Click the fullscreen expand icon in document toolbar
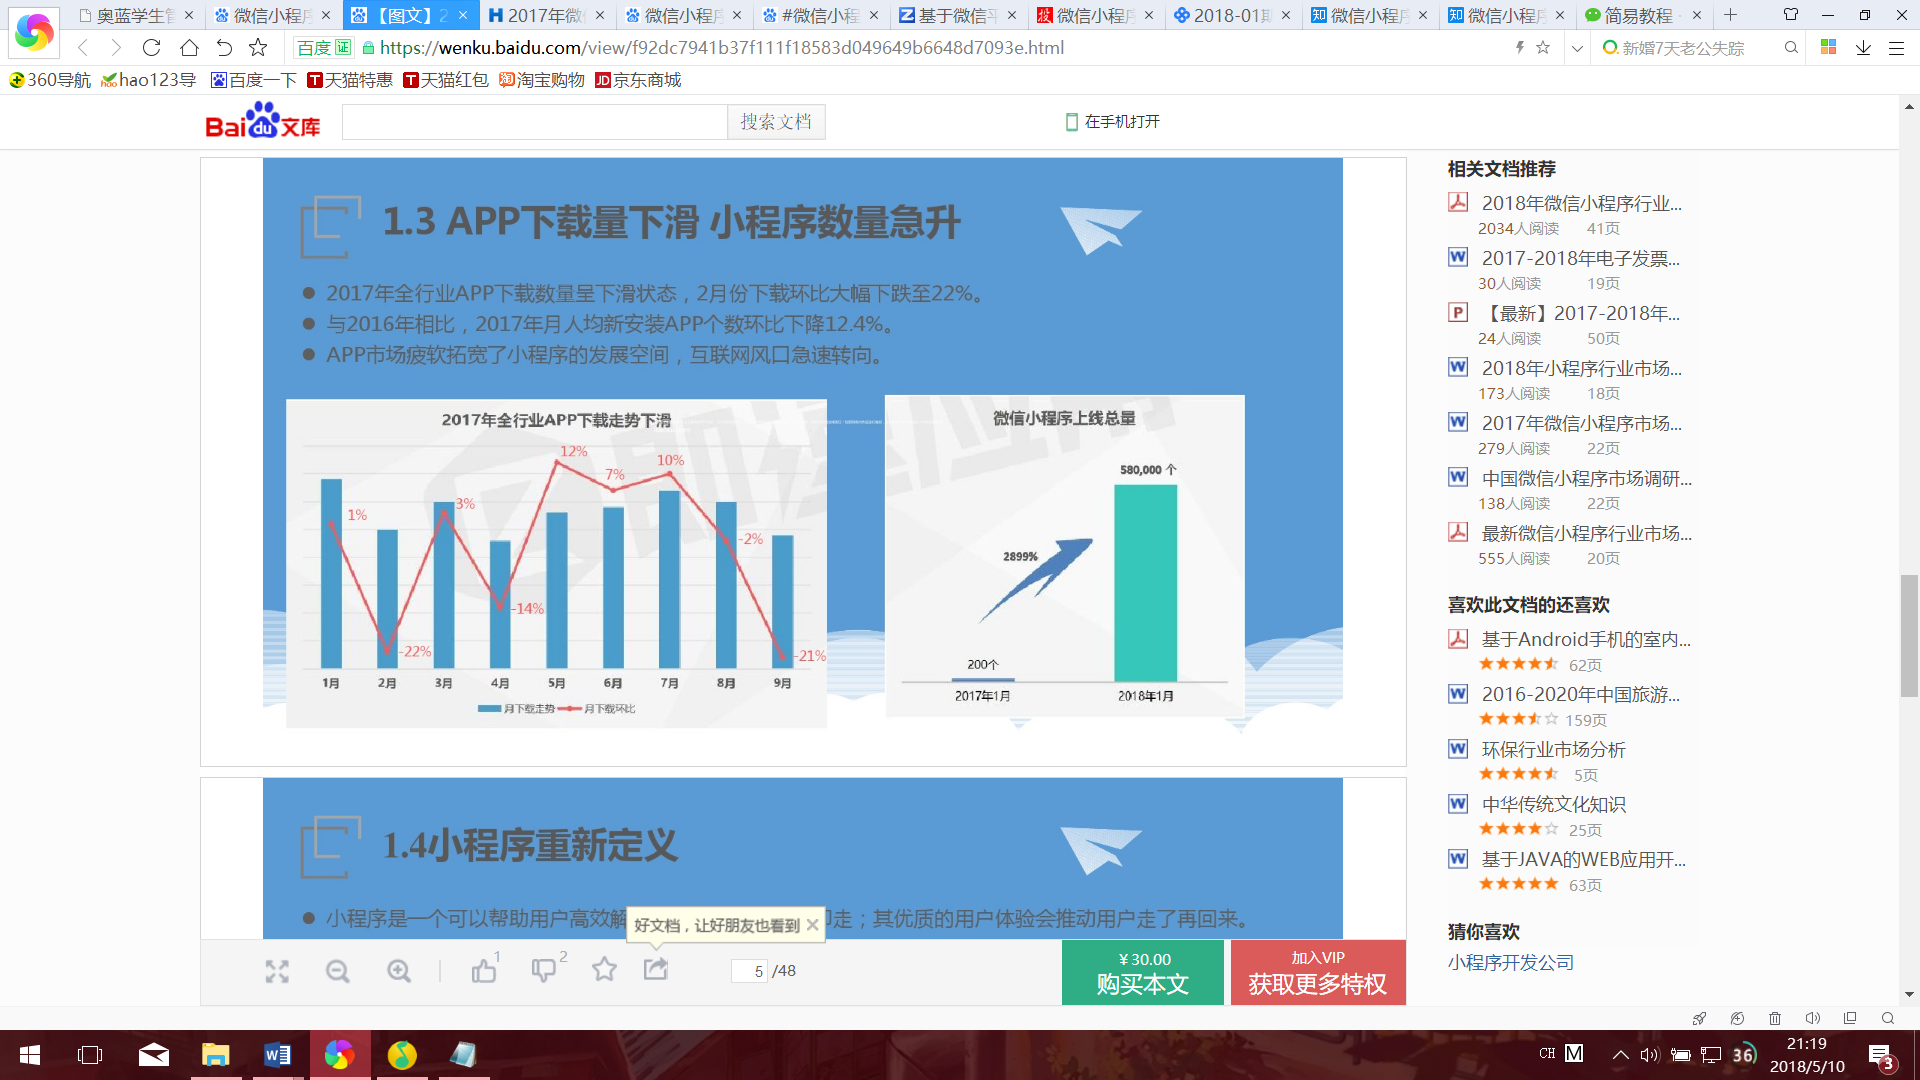This screenshot has height=1080, width=1920. [x=277, y=971]
